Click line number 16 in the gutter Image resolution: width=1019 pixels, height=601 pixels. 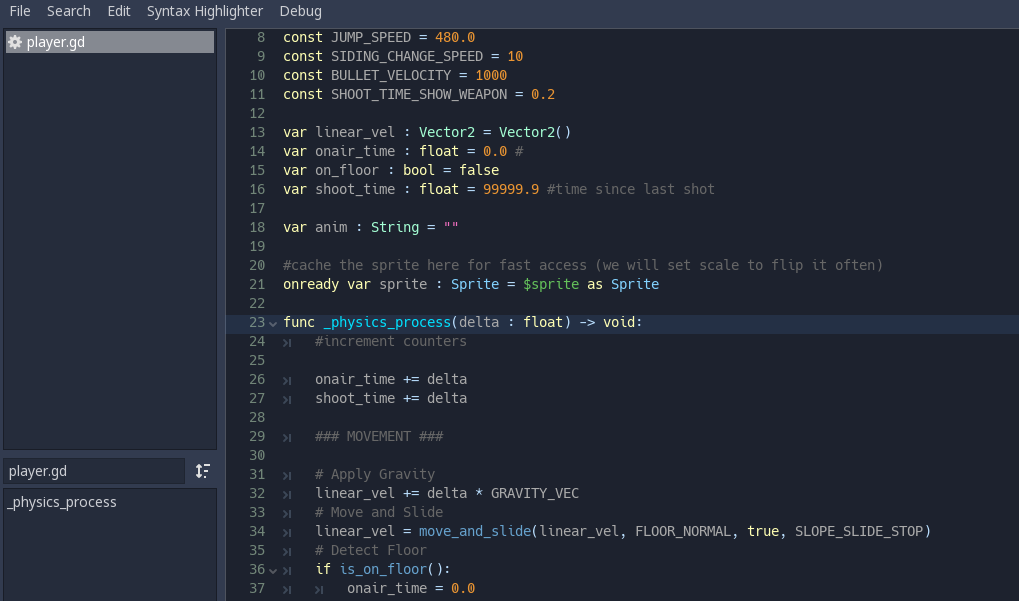coord(257,189)
